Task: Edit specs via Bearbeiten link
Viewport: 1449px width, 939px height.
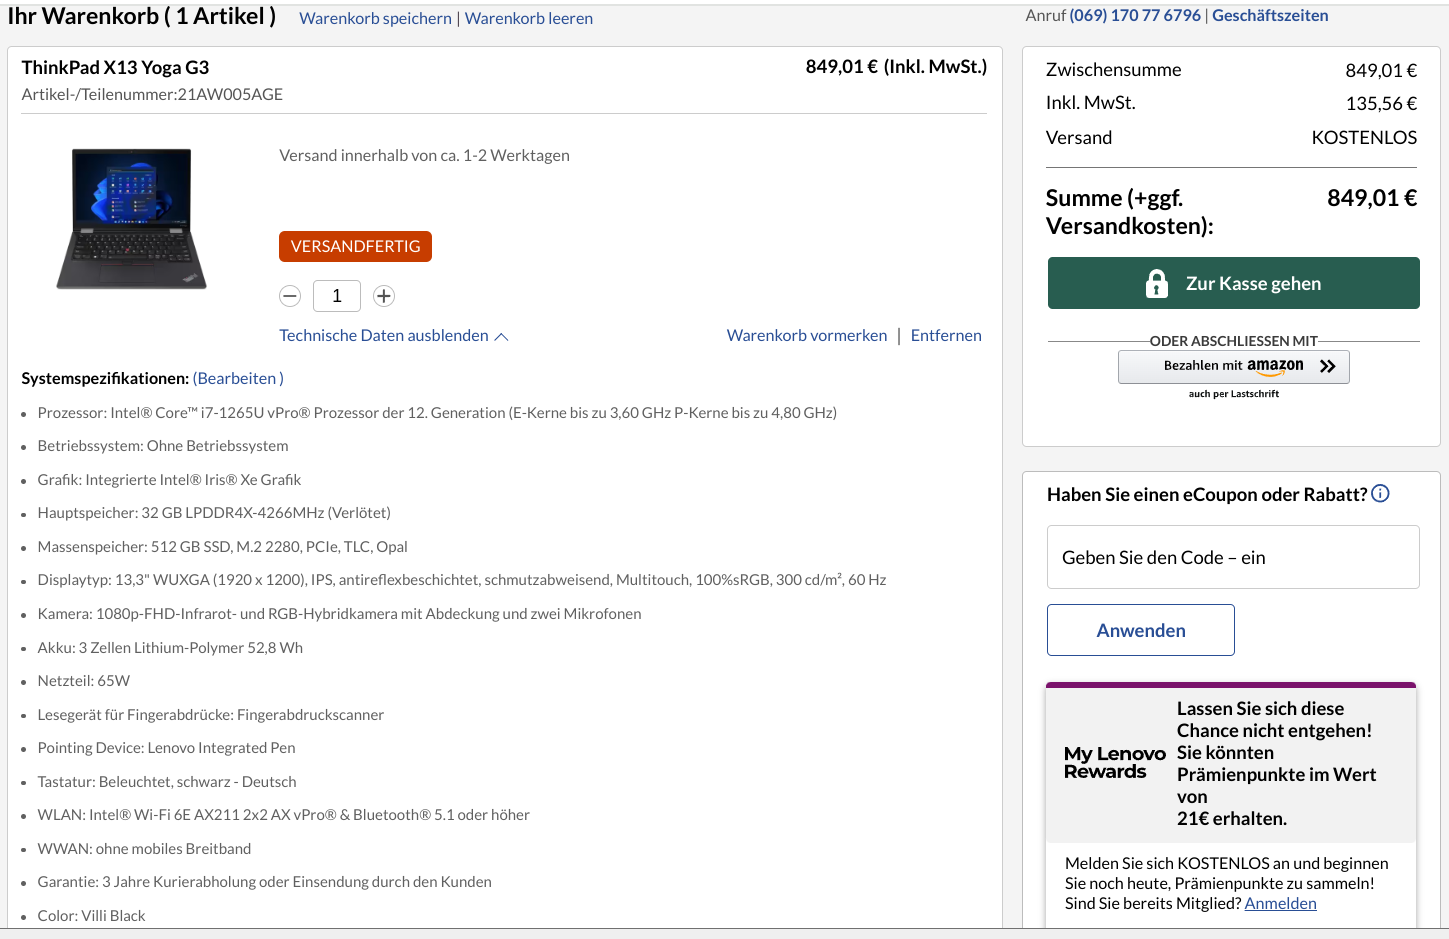Action: [238, 378]
